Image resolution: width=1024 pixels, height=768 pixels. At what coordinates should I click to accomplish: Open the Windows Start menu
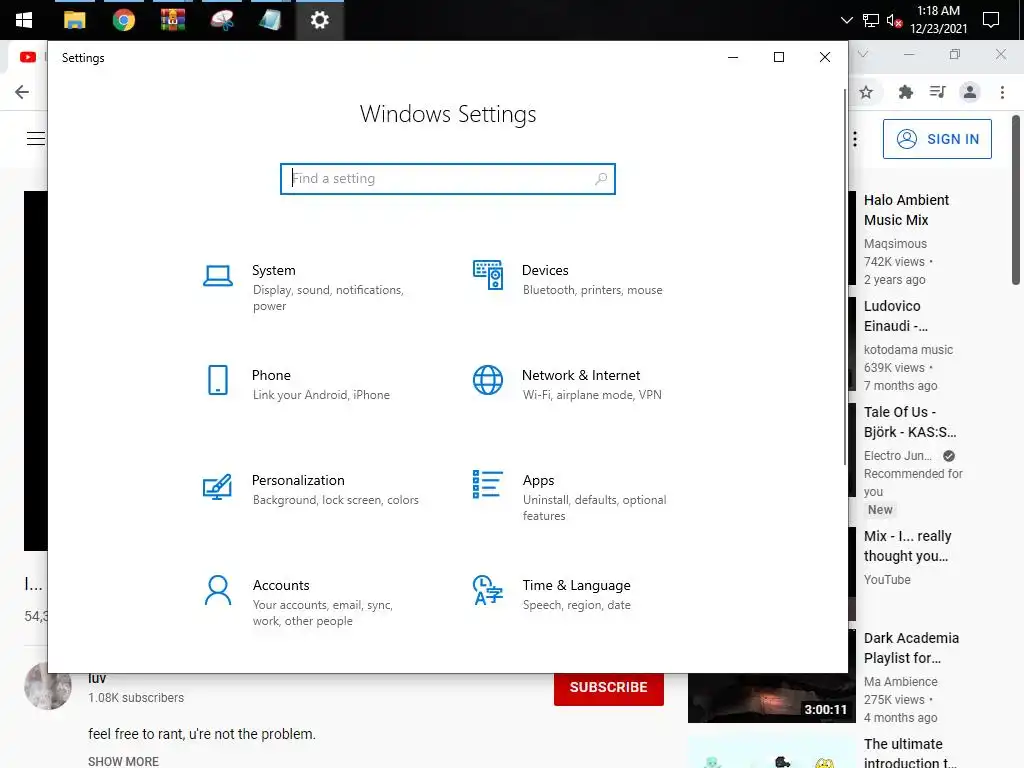(x=24, y=20)
